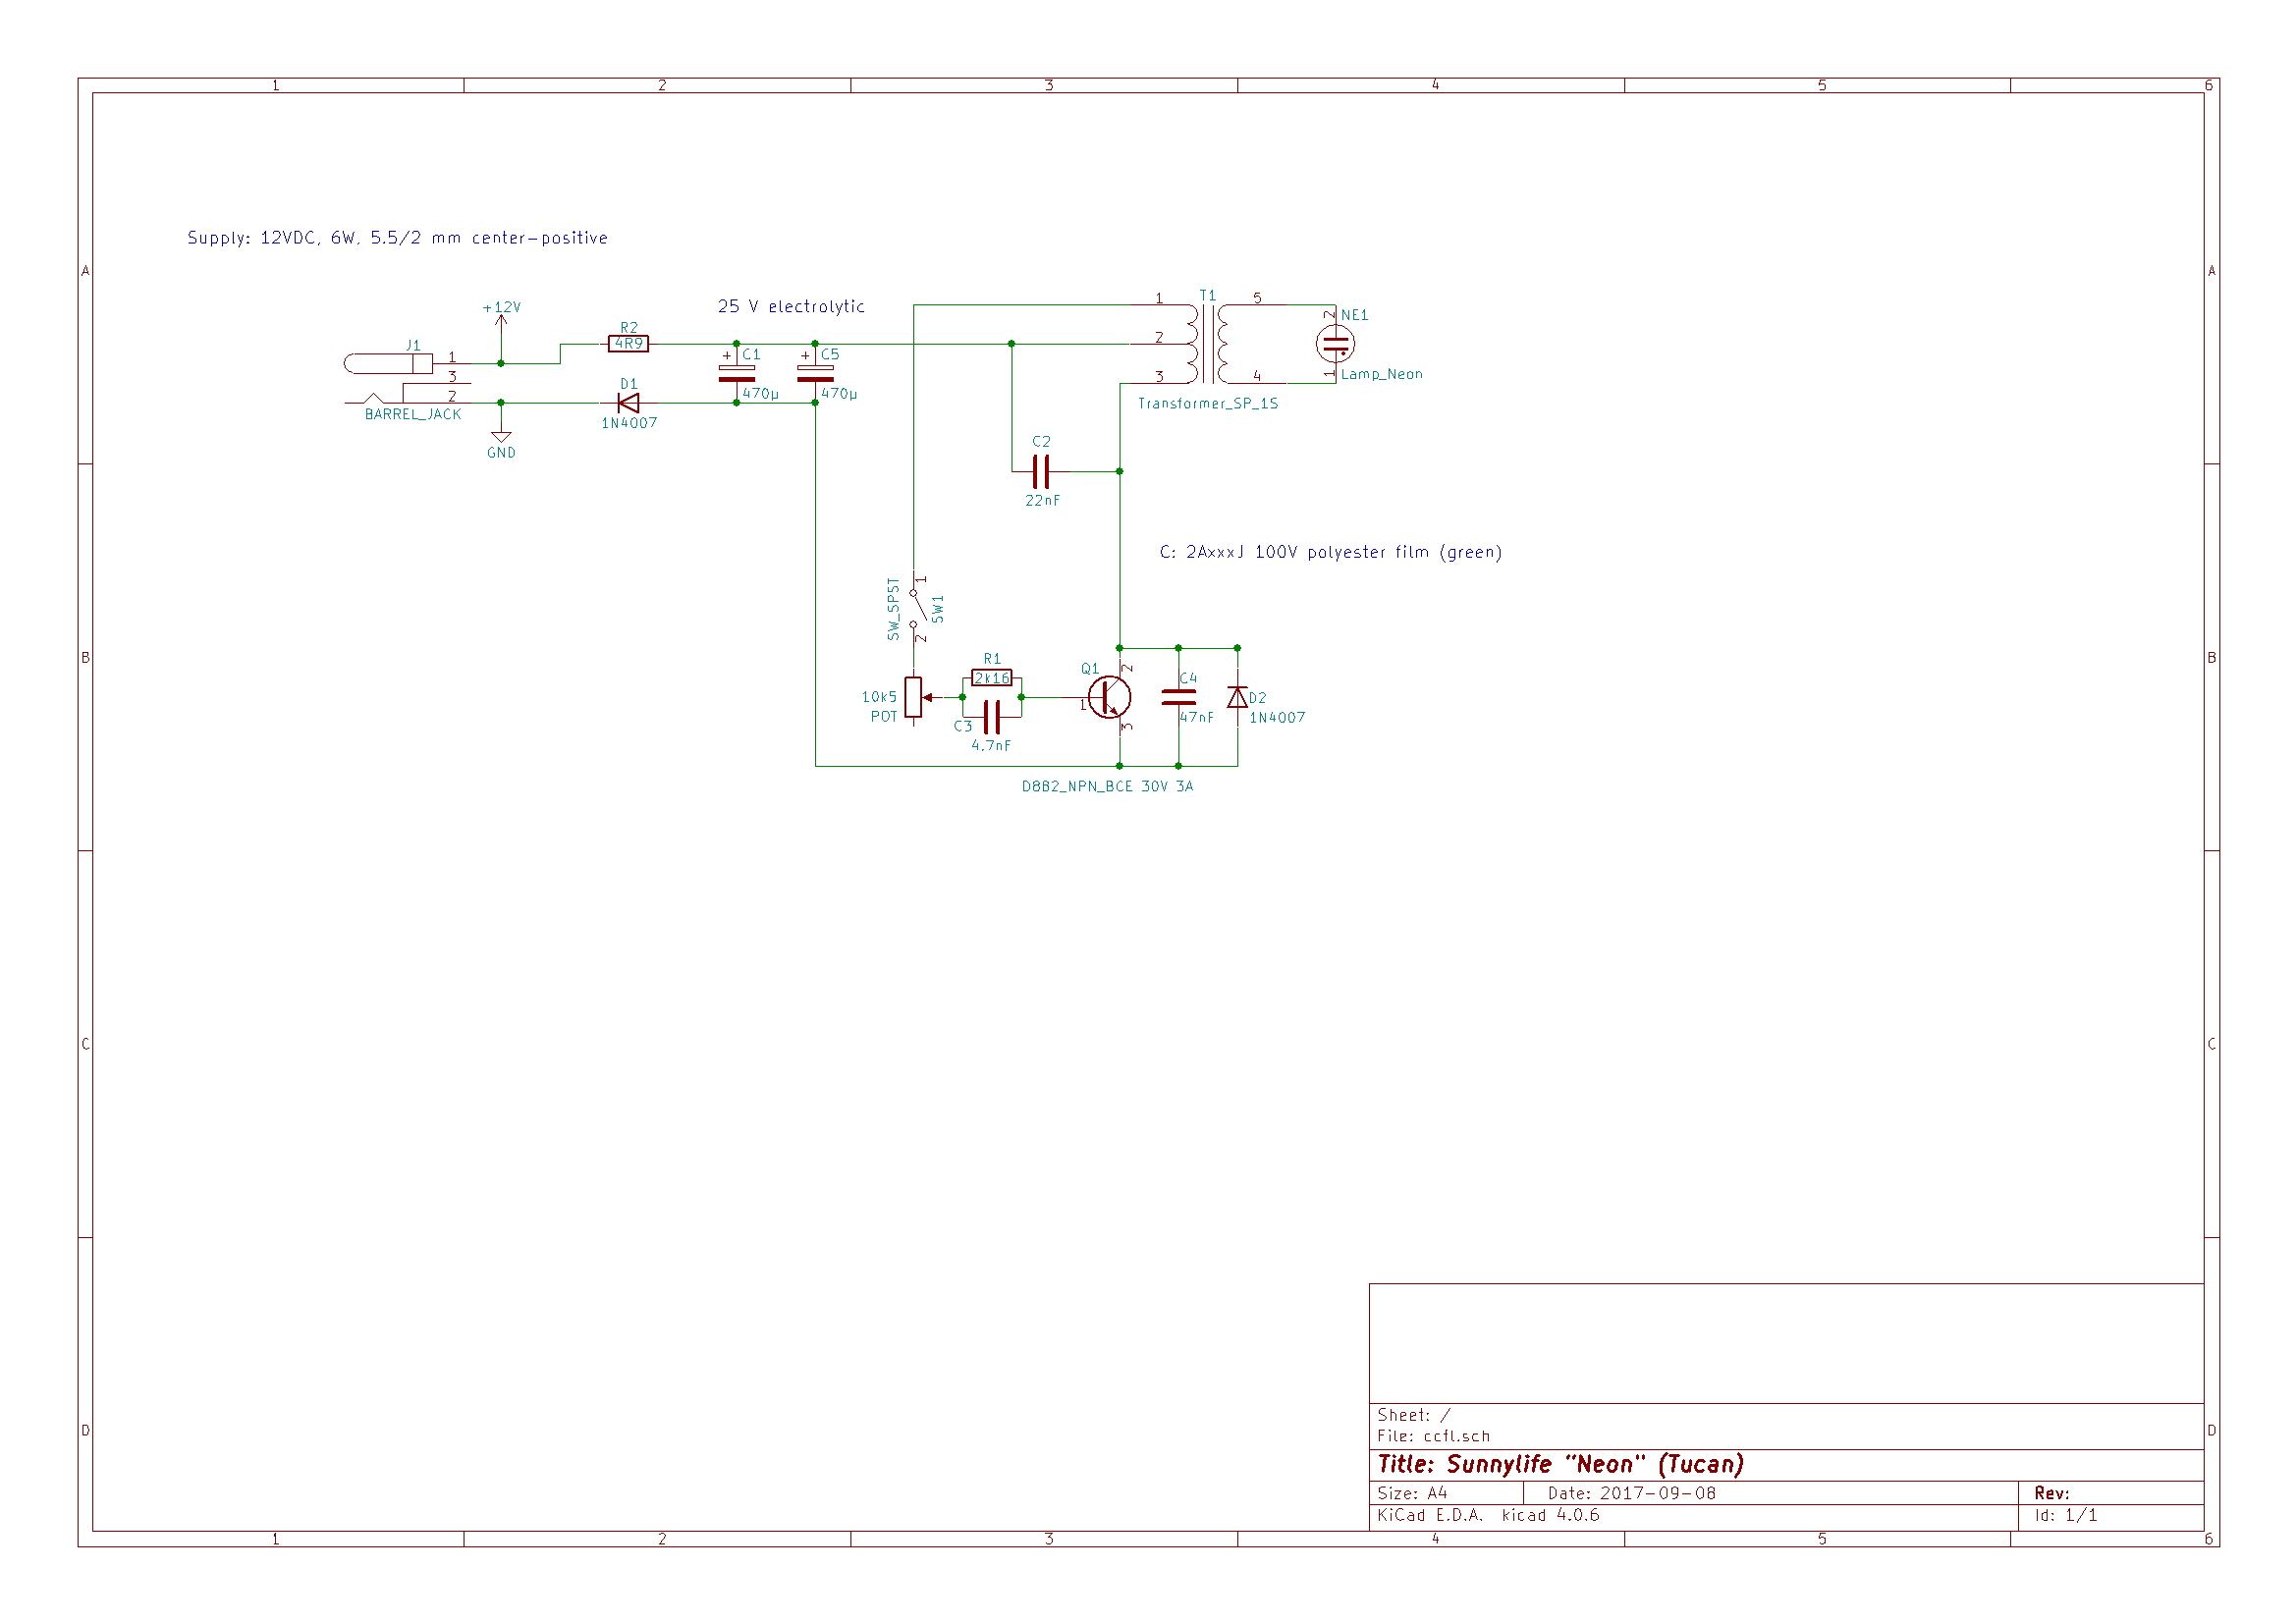2296x1623 pixels.
Task: Select the GND ground symbol
Action: [501, 434]
